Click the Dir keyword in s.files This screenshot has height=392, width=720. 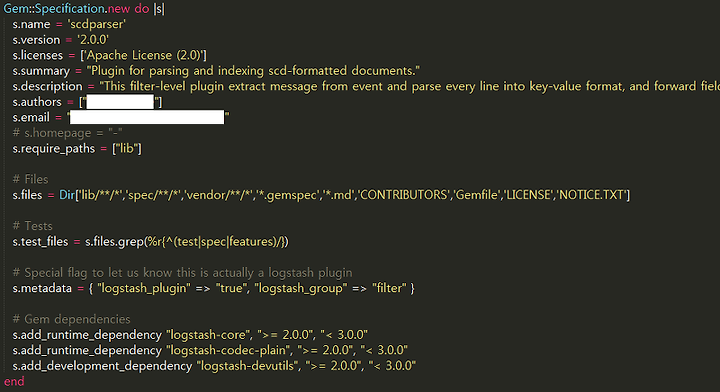[x=67, y=195]
